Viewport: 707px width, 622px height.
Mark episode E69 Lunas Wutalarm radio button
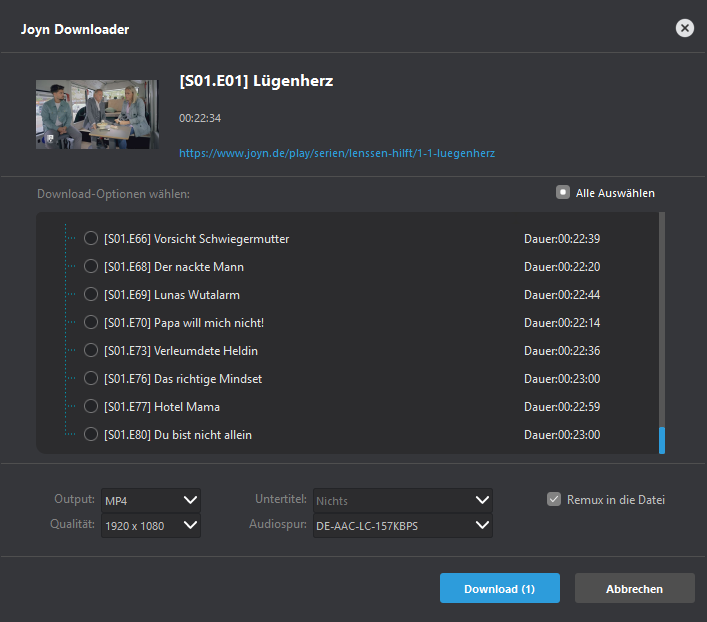[x=91, y=295]
